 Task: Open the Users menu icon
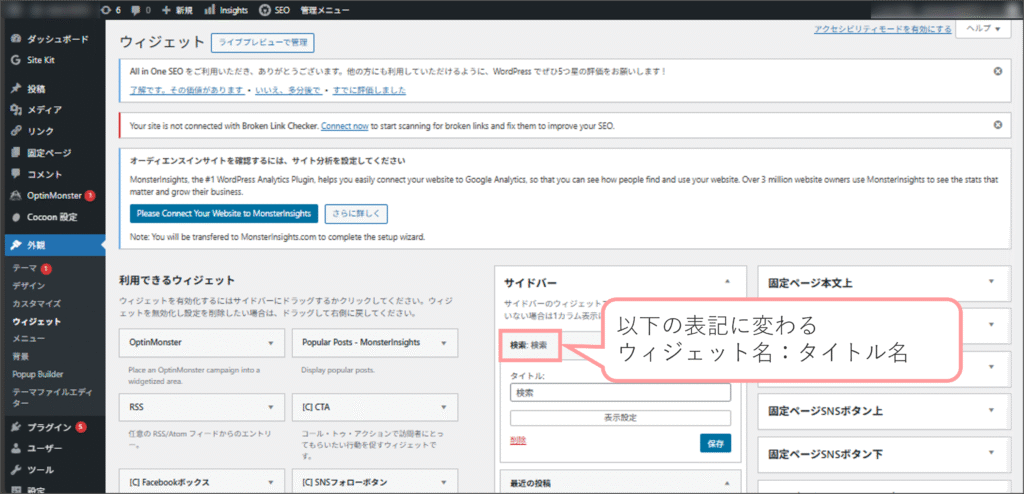pos(16,448)
